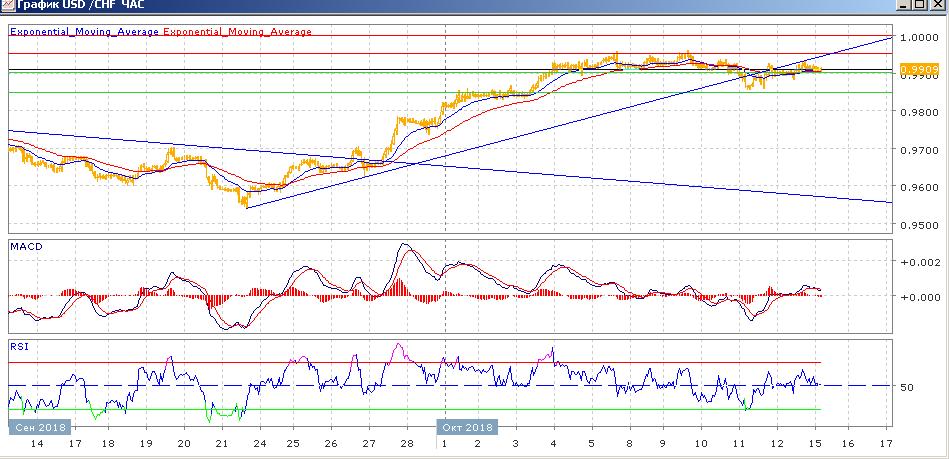
Task: Click the current price tag 0.9909
Action: point(919,70)
